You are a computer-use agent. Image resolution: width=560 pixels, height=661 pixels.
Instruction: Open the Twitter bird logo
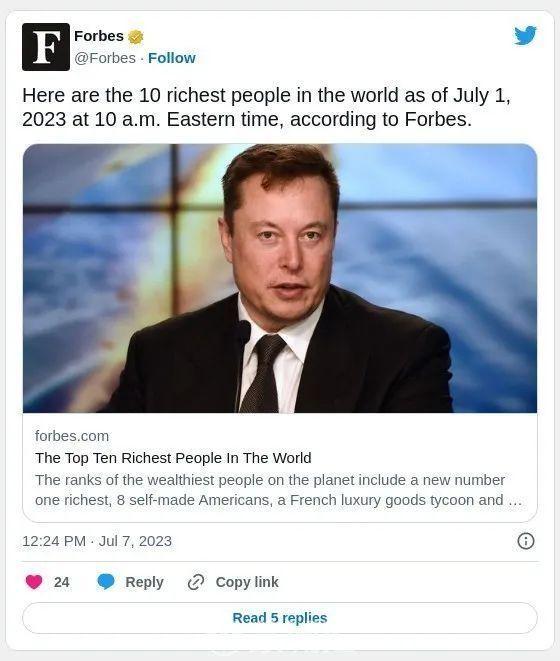click(525, 35)
